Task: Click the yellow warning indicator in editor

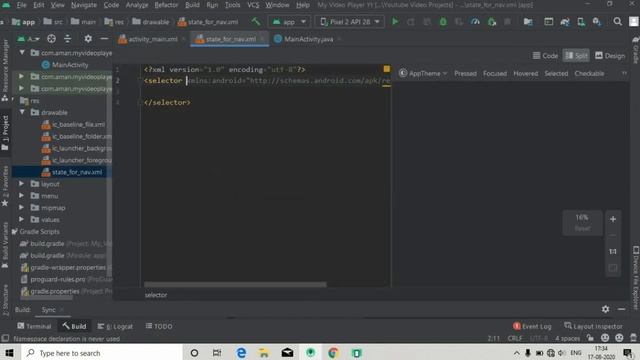Action: tap(387, 69)
